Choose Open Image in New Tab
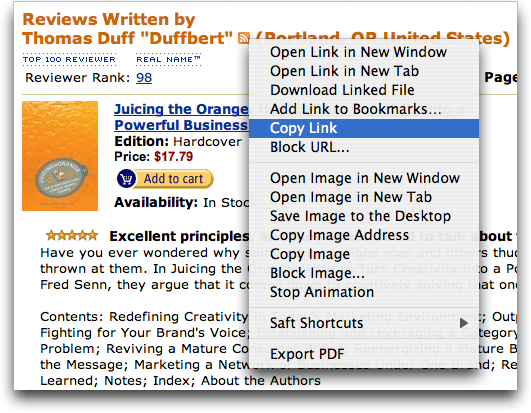Screen dimensions: 531x413 click(364, 197)
